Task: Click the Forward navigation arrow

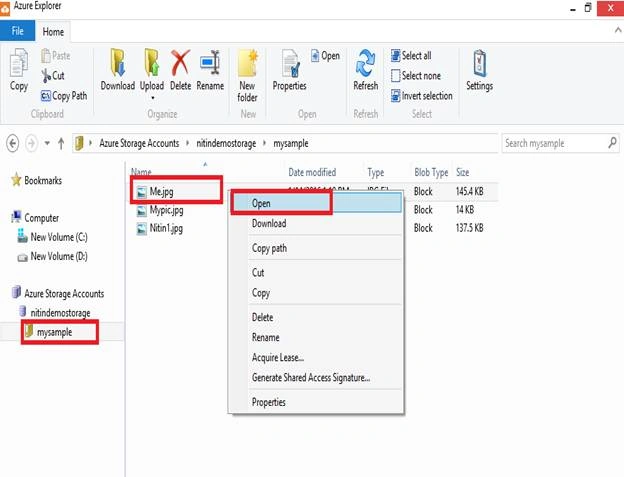Action: tap(31, 143)
